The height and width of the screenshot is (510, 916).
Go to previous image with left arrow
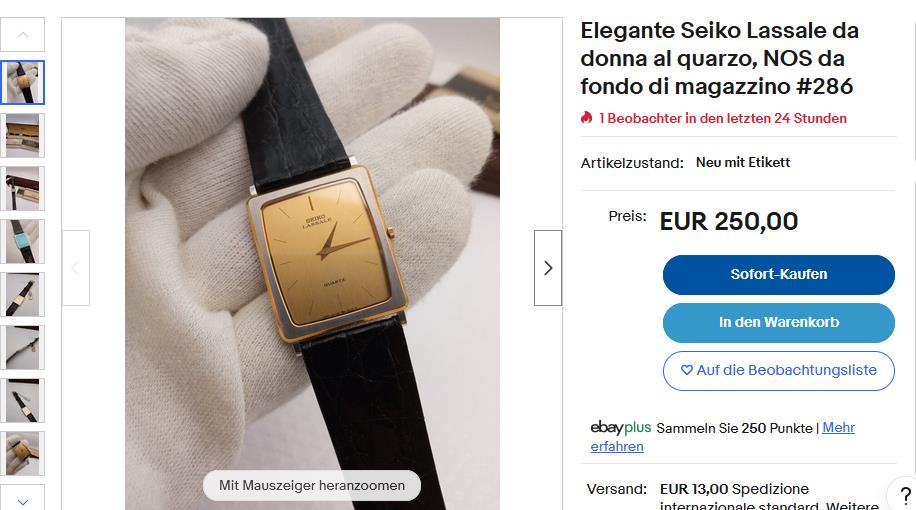pos(76,268)
